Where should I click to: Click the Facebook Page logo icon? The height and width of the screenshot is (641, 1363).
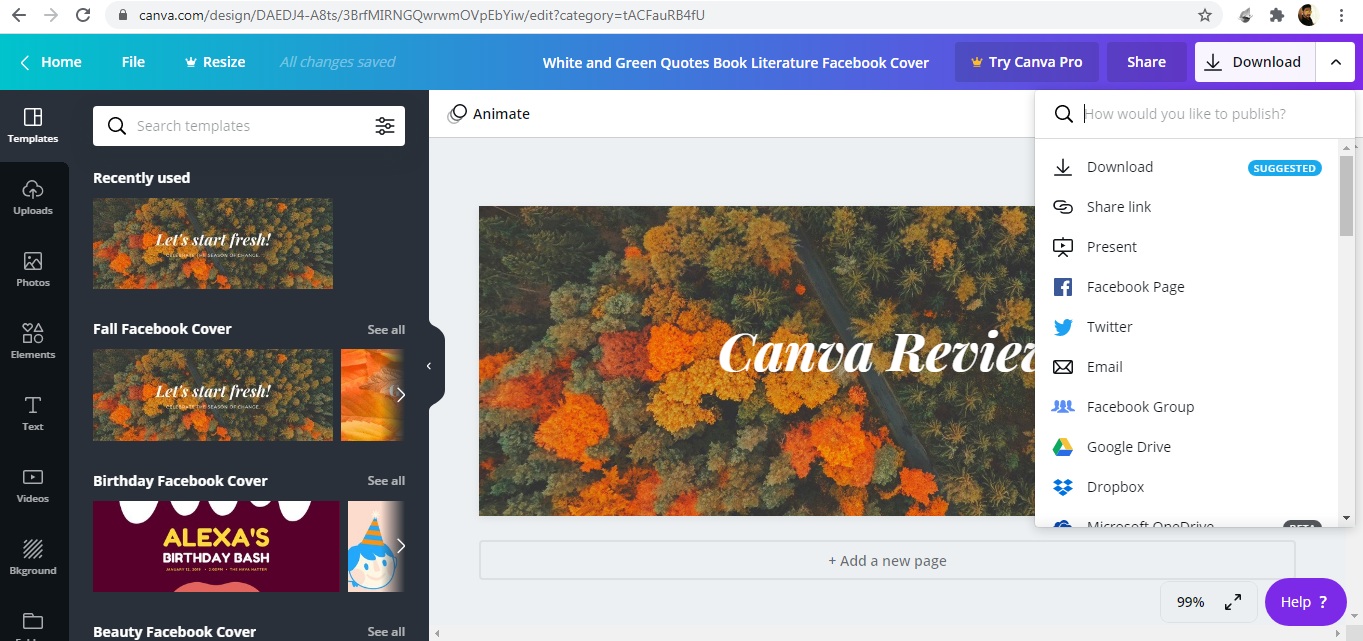pos(1063,287)
